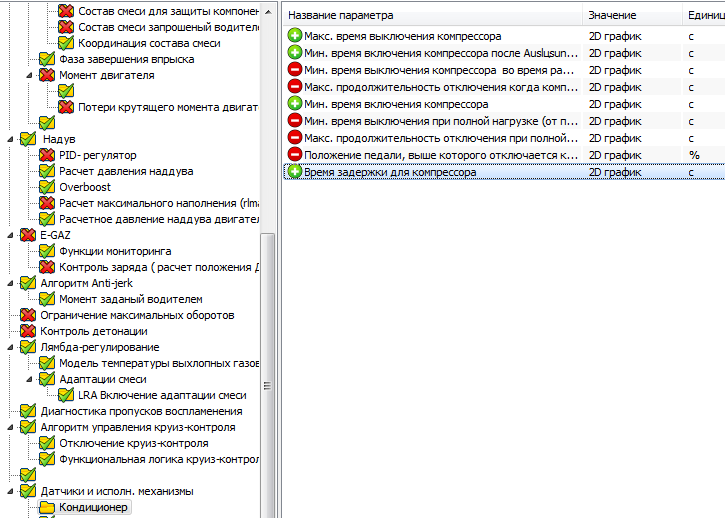Click the red-cross icon beside E-GAZ

(x=28, y=235)
